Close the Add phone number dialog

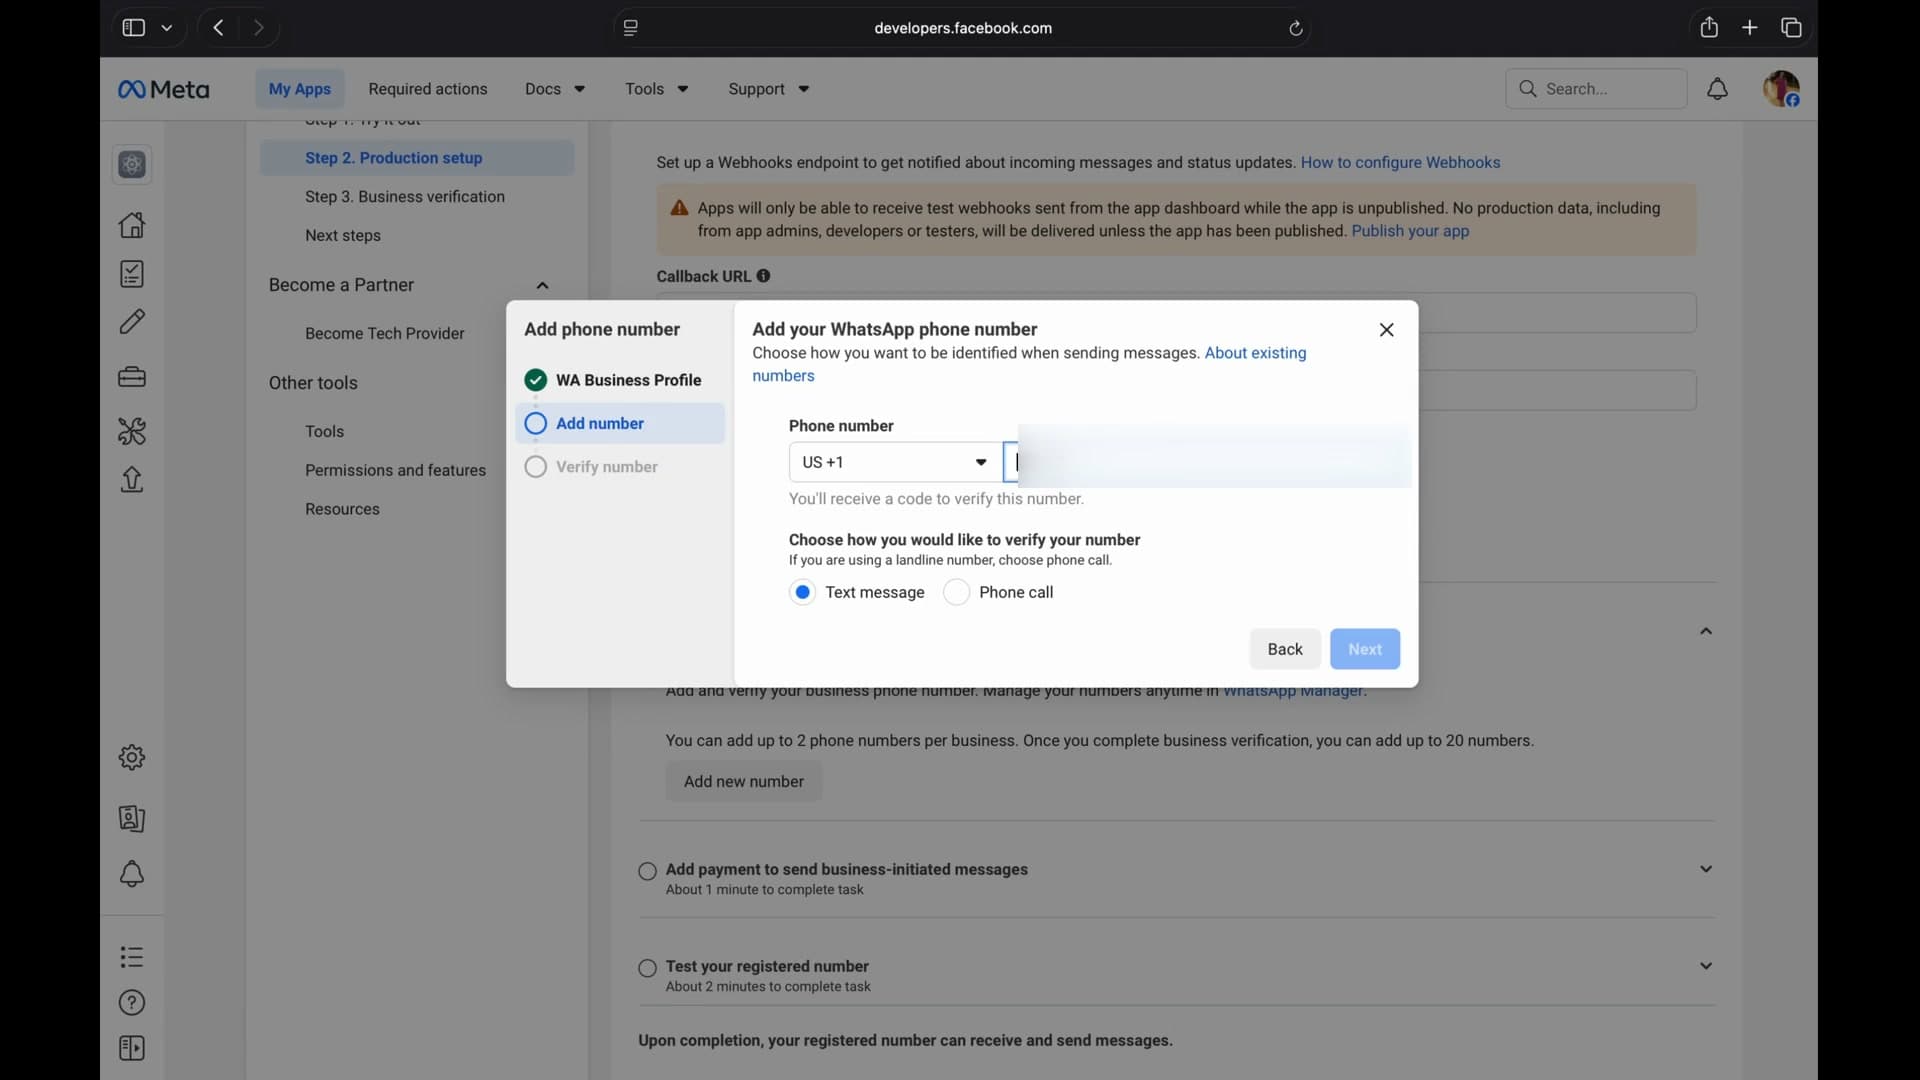1387,330
